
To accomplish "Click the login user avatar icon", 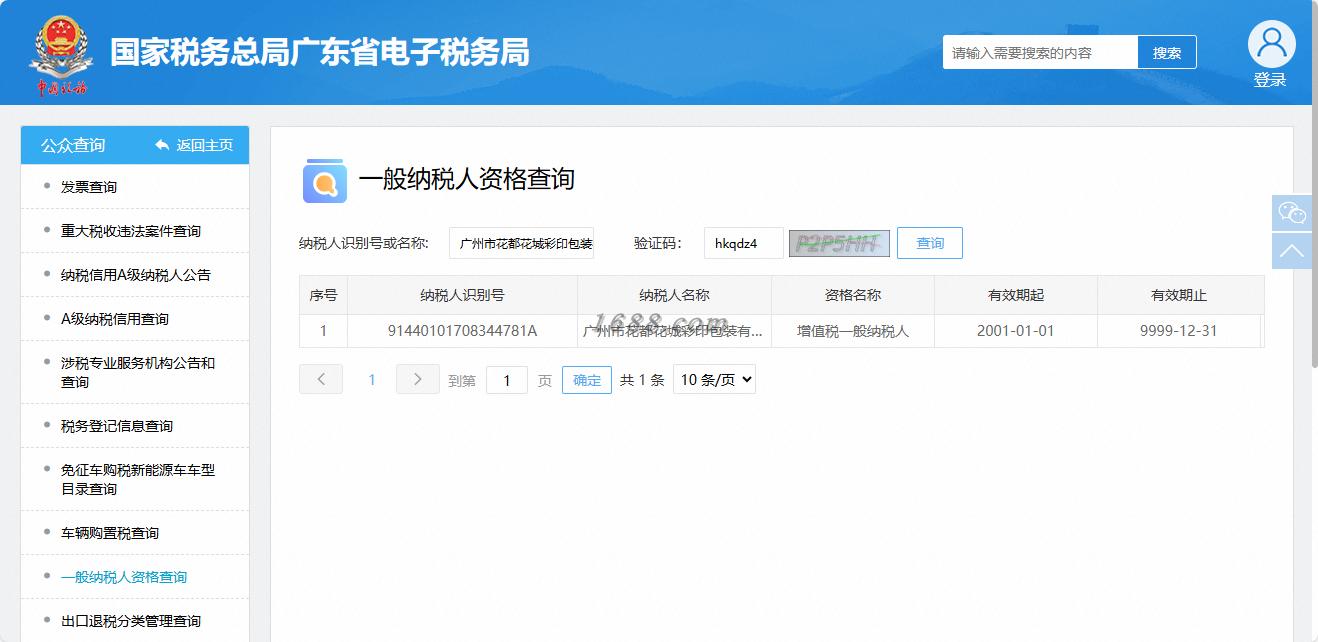I will click(1271, 44).
